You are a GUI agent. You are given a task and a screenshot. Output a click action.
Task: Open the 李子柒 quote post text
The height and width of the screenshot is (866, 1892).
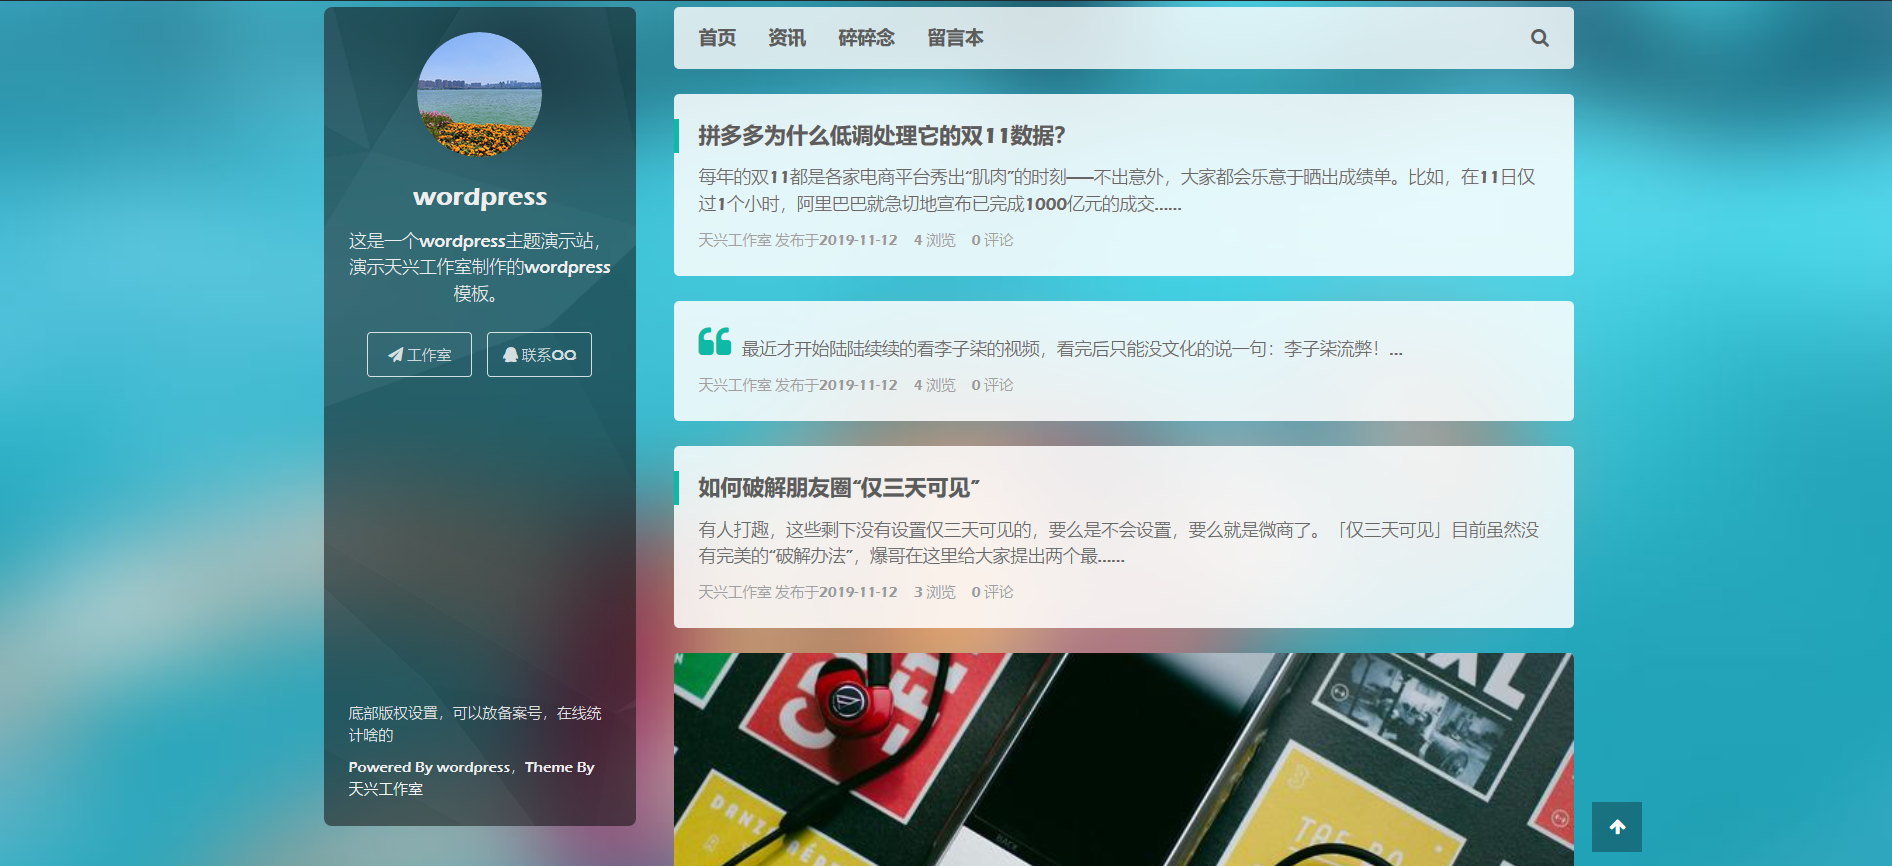[x=1071, y=349]
